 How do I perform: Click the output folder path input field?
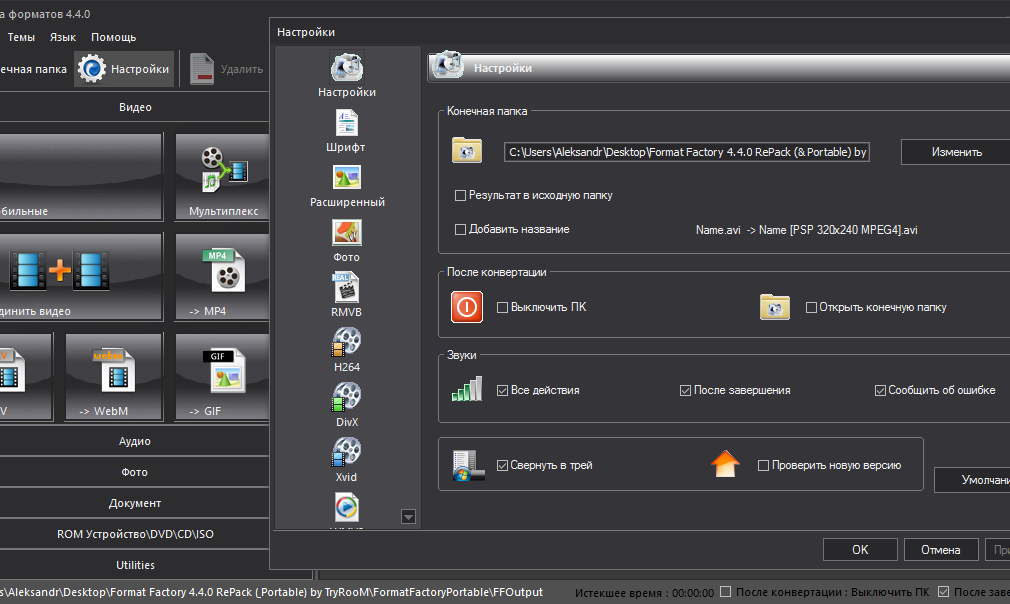pyautogui.click(x=687, y=152)
